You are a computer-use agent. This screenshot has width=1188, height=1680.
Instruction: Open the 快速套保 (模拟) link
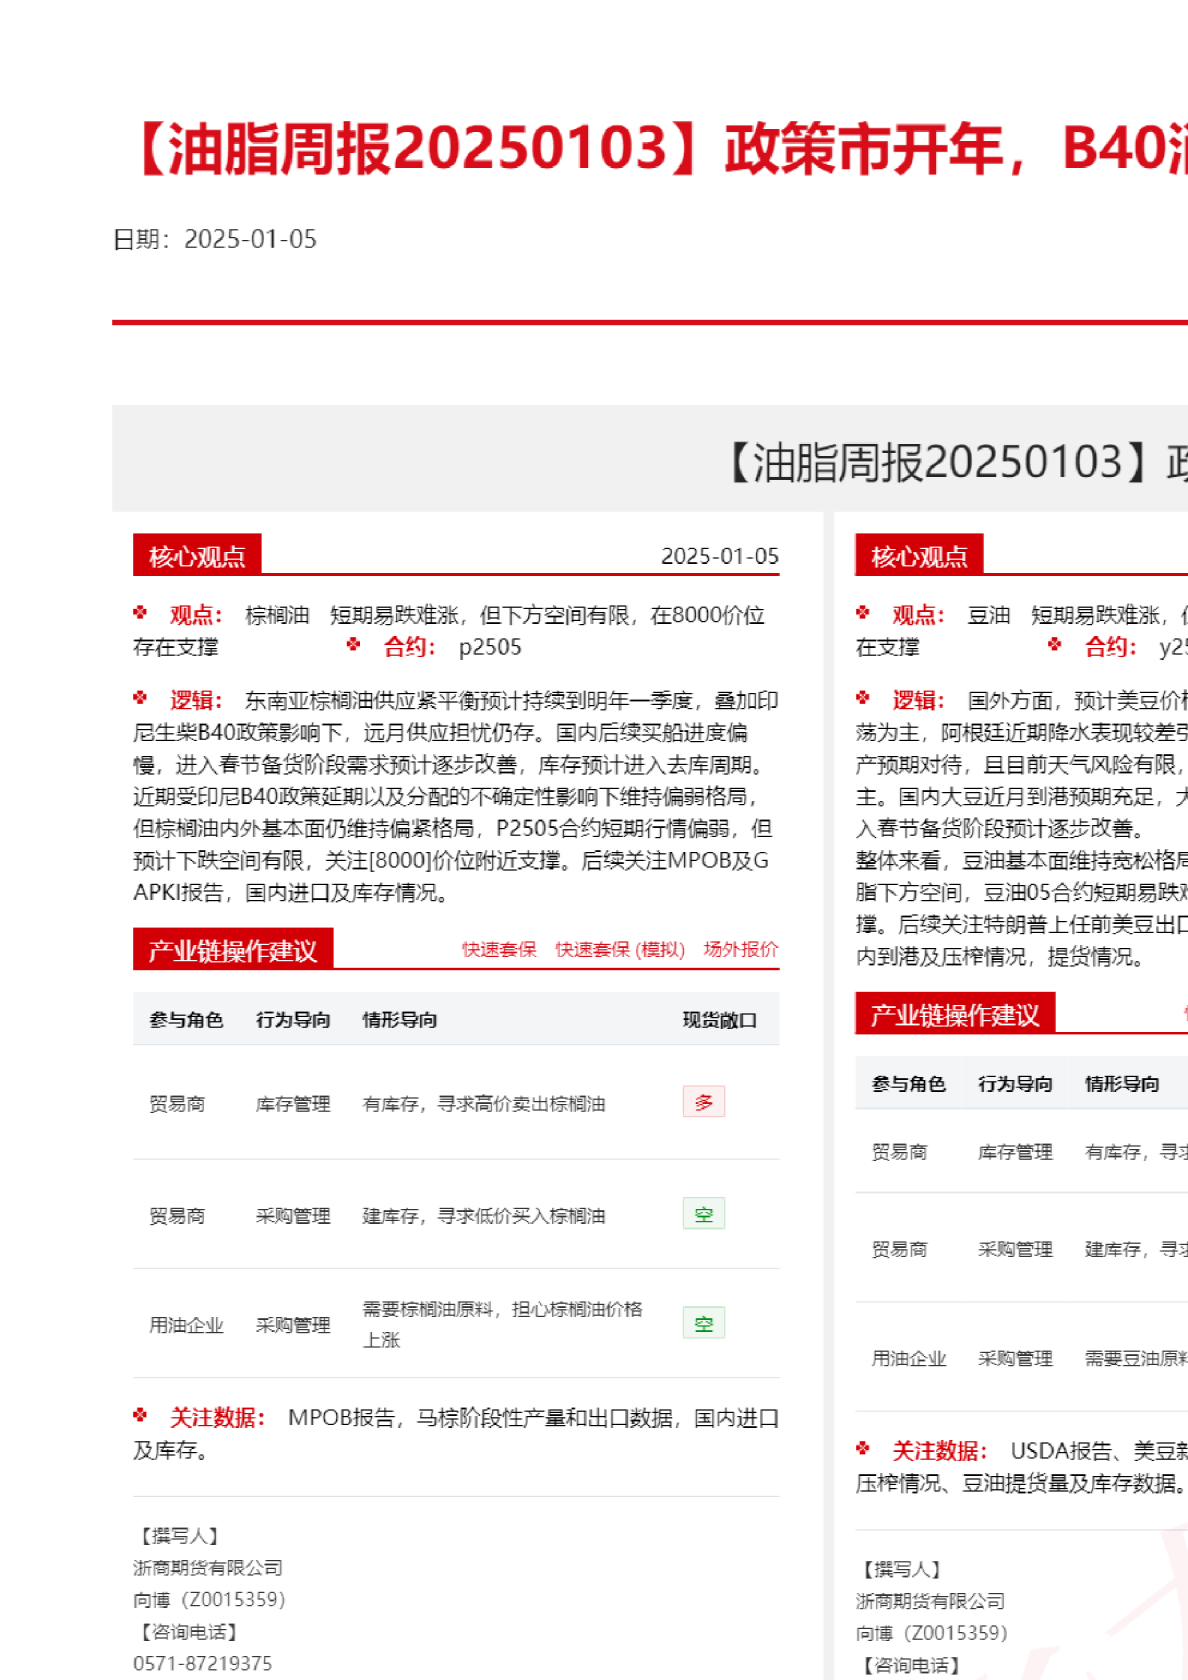(620, 949)
